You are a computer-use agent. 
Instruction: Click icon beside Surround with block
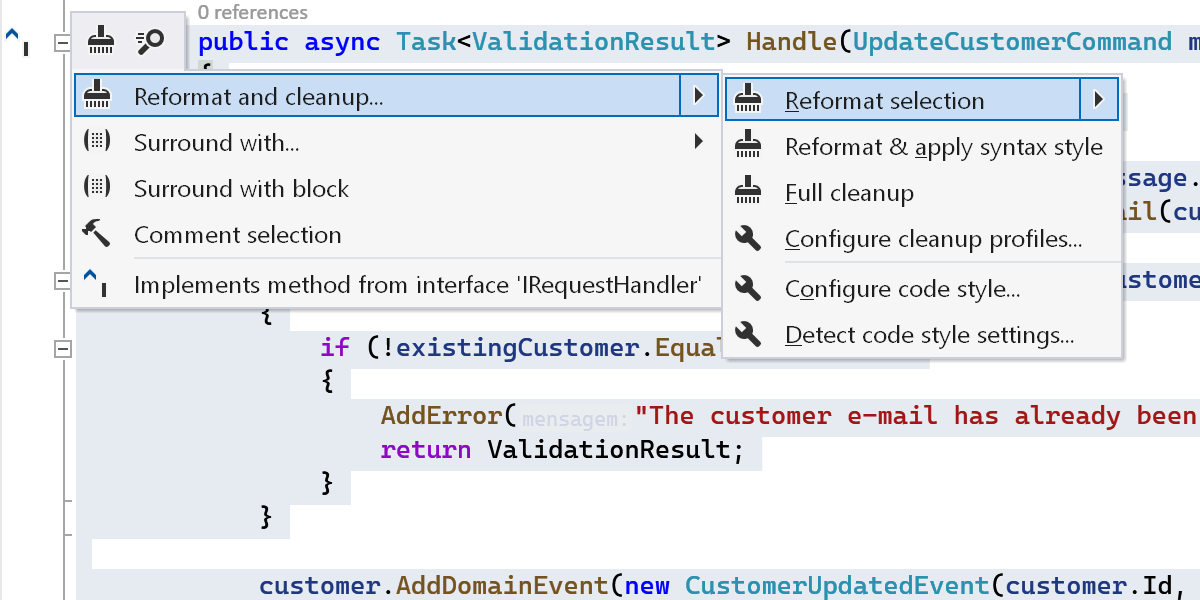(97, 189)
